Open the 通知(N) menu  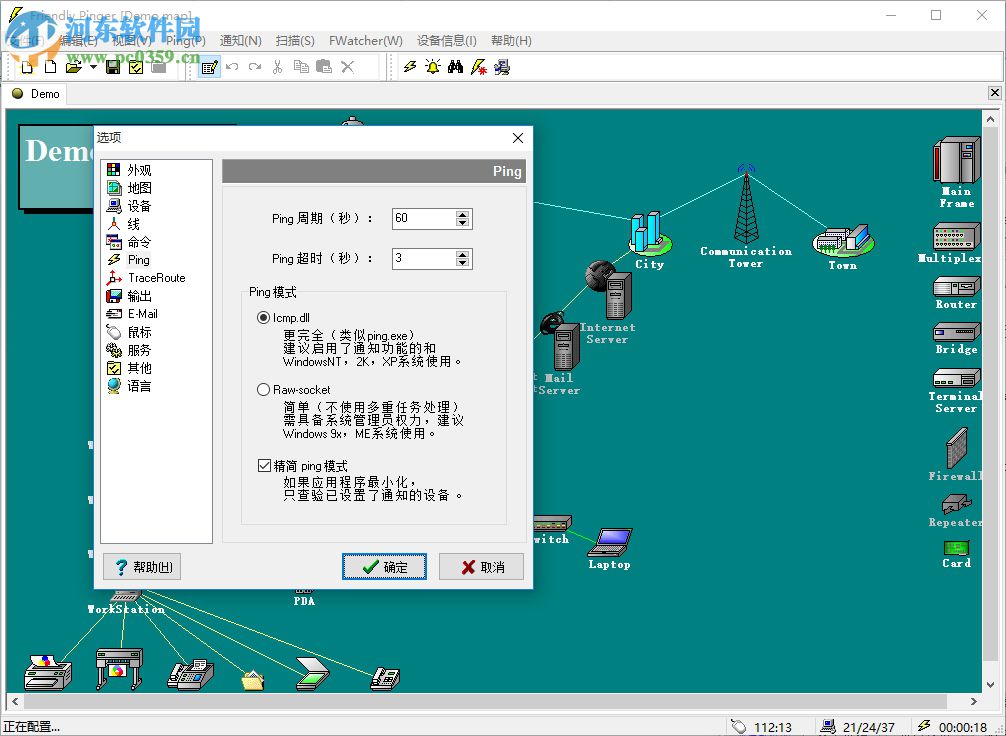(x=241, y=40)
